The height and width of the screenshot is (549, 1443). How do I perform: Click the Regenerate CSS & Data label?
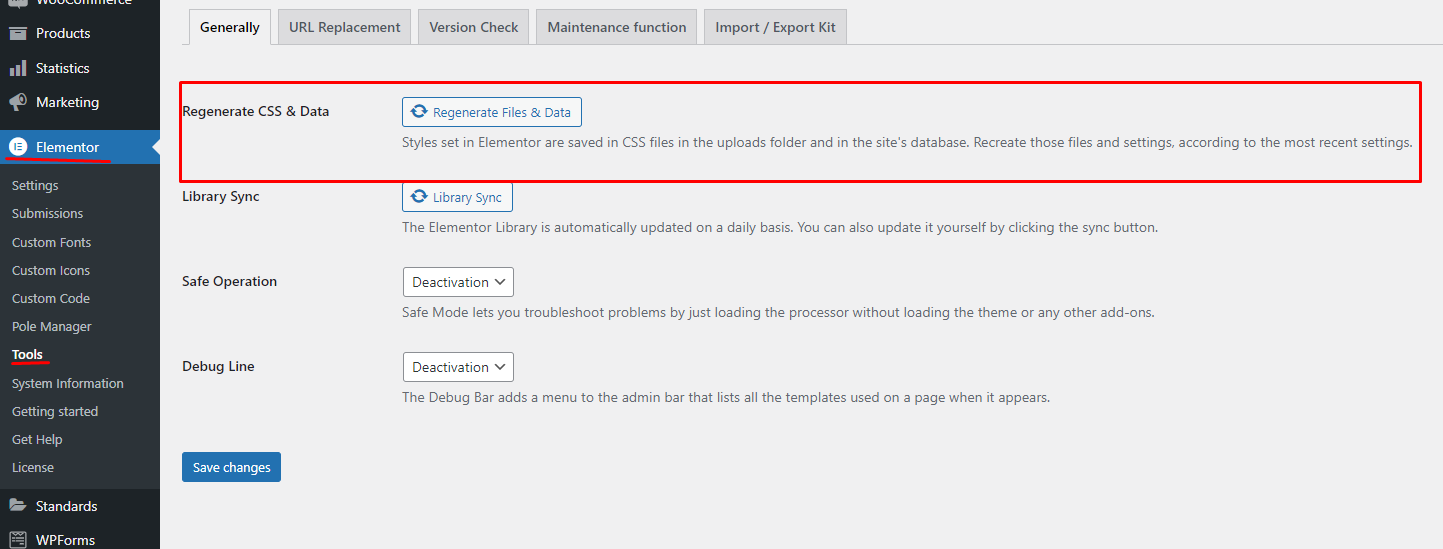255,111
